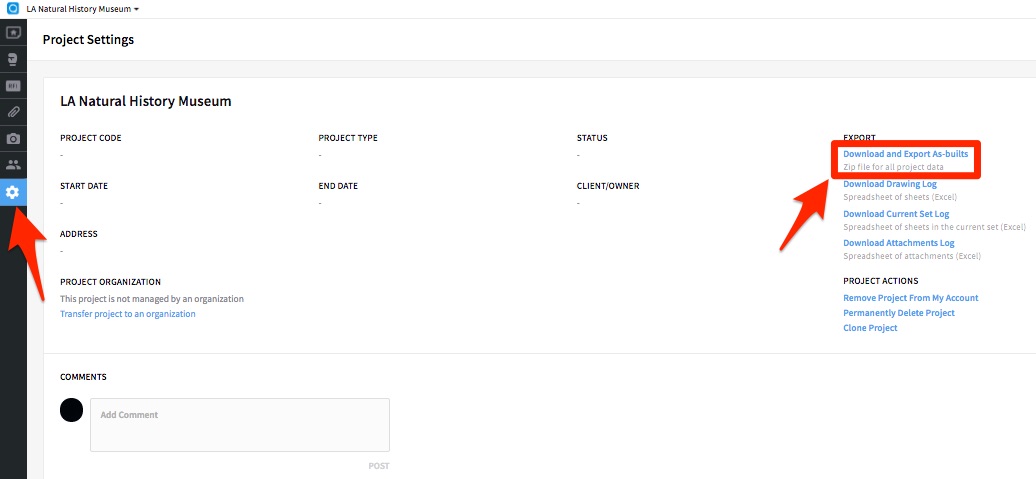Click the END DATE label
This screenshot has width=1036, height=479.
[x=338, y=186]
